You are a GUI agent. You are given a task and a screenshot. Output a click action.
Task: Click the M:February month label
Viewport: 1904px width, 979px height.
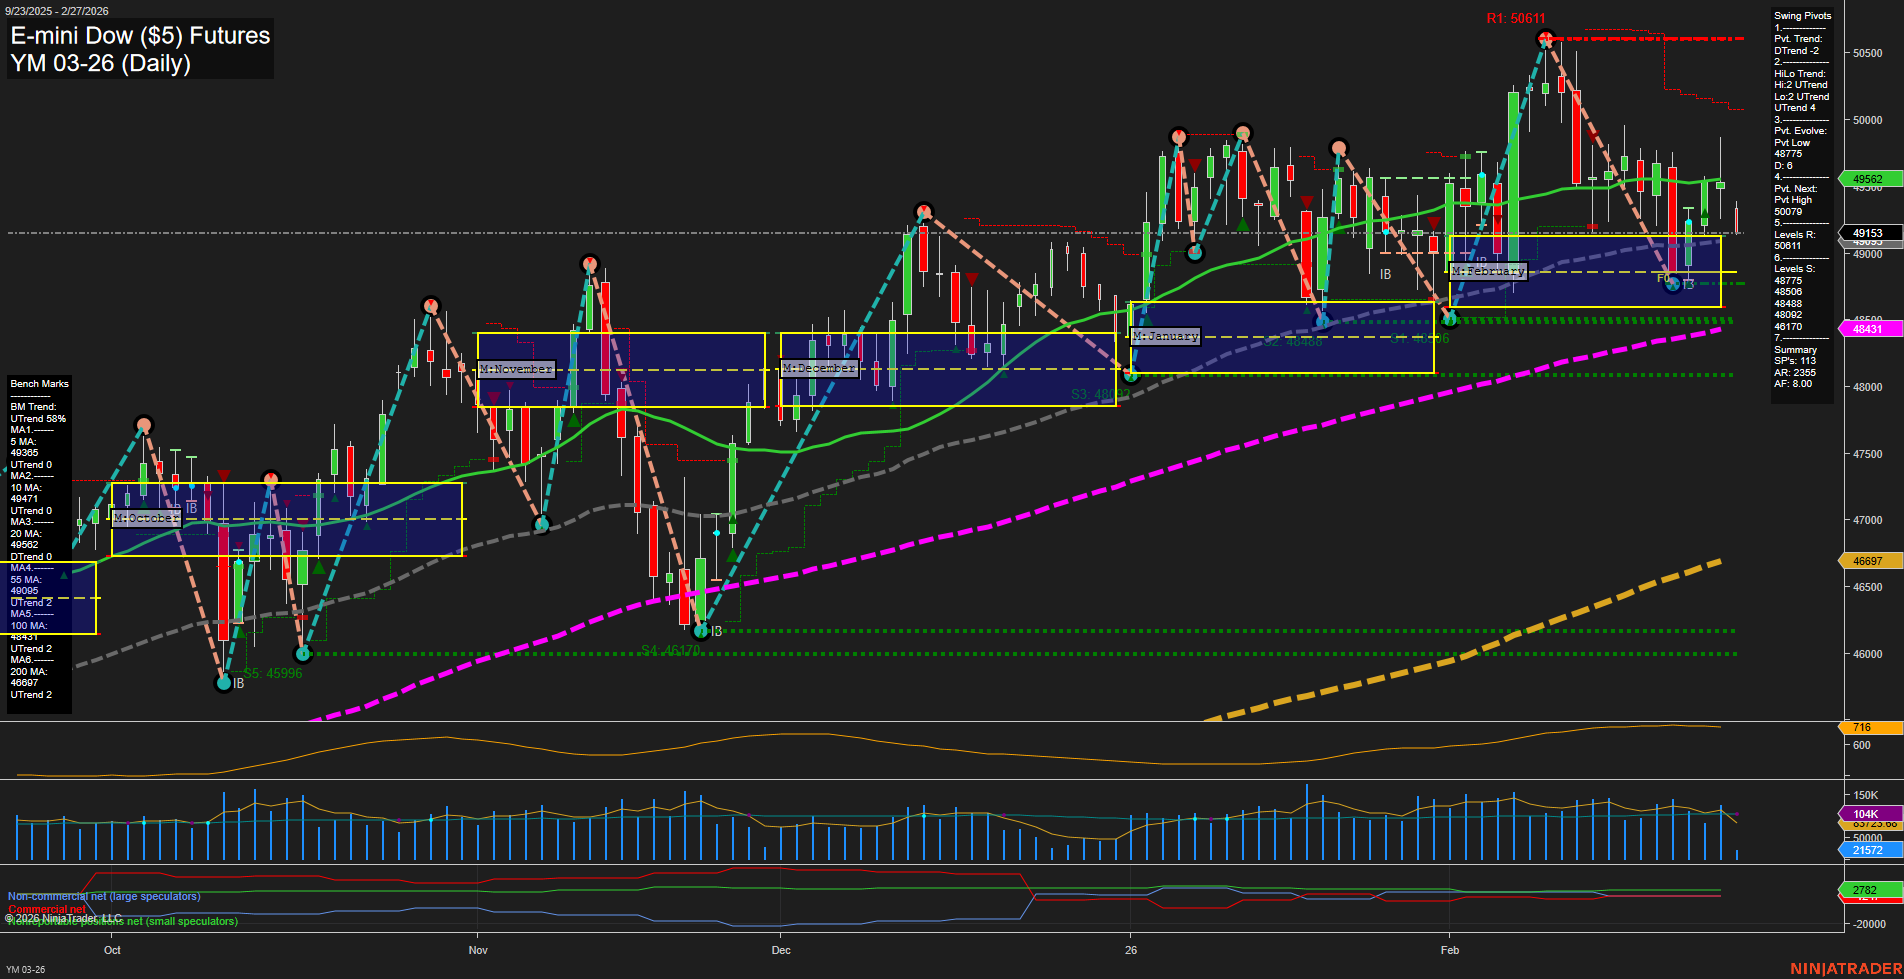pos(1488,271)
